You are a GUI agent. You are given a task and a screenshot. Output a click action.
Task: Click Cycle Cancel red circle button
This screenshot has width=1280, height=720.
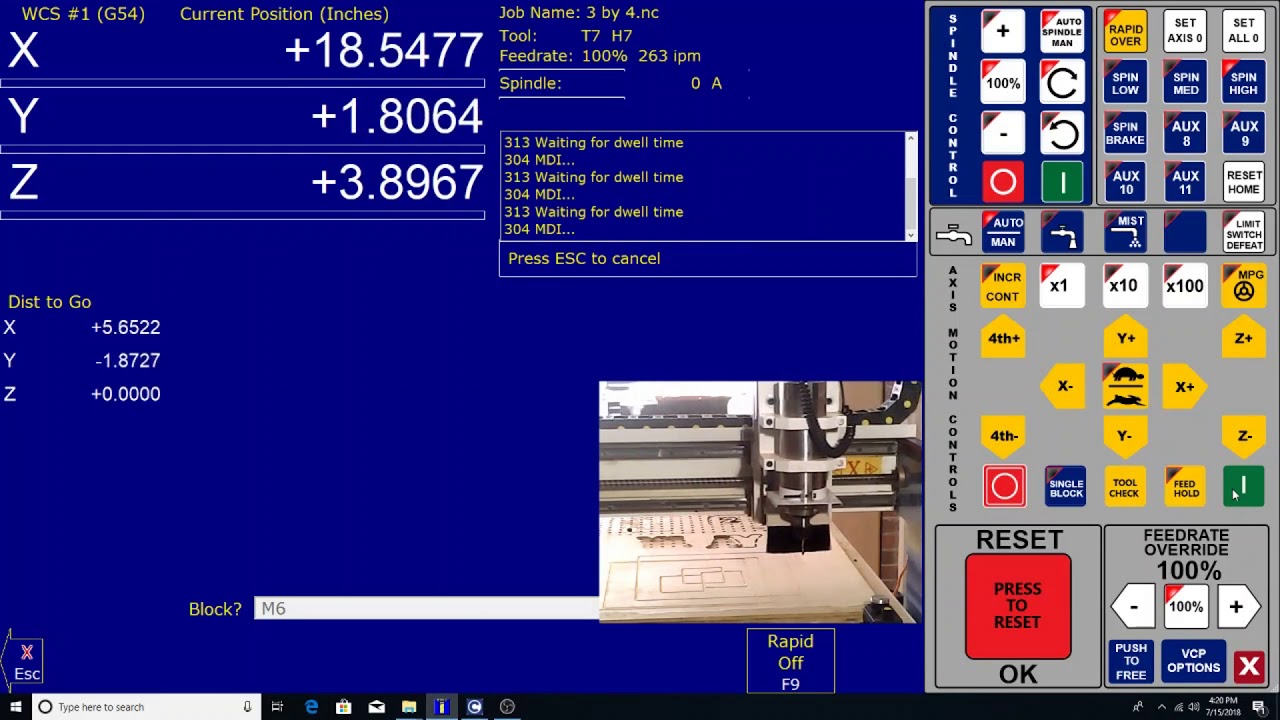1004,486
